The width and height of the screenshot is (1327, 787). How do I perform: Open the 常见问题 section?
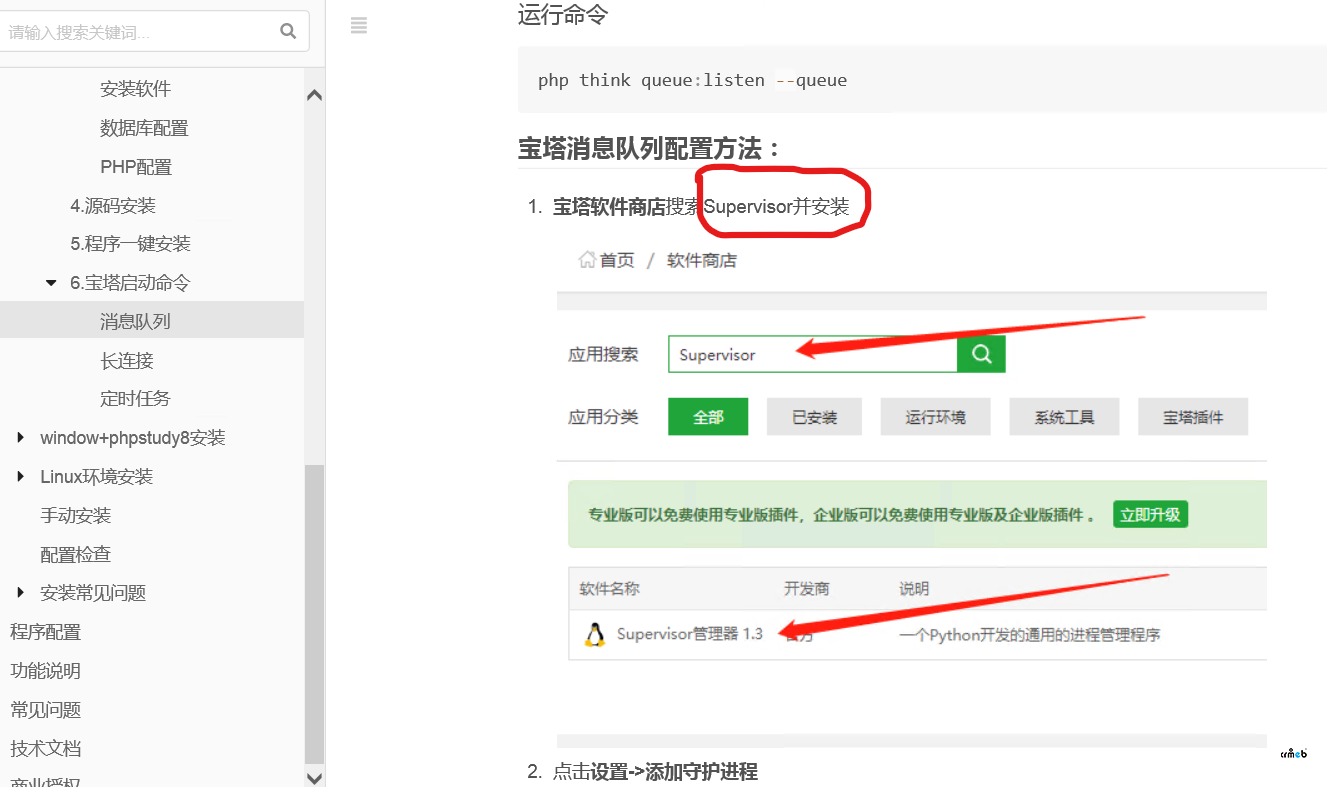(45, 710)
